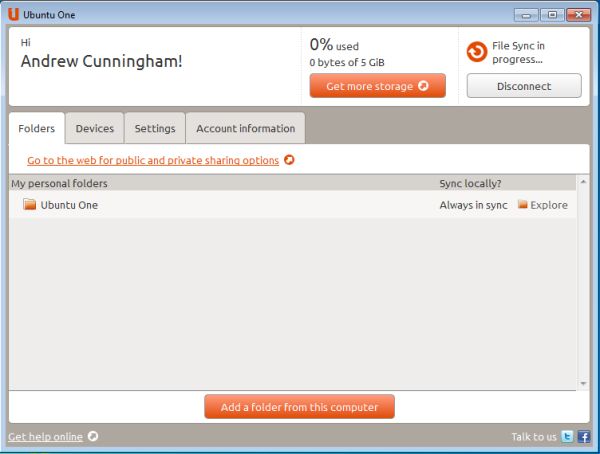Screen dimensions: 600x454
Task: Follow the web sharing options link
Action: click(153, 160)
